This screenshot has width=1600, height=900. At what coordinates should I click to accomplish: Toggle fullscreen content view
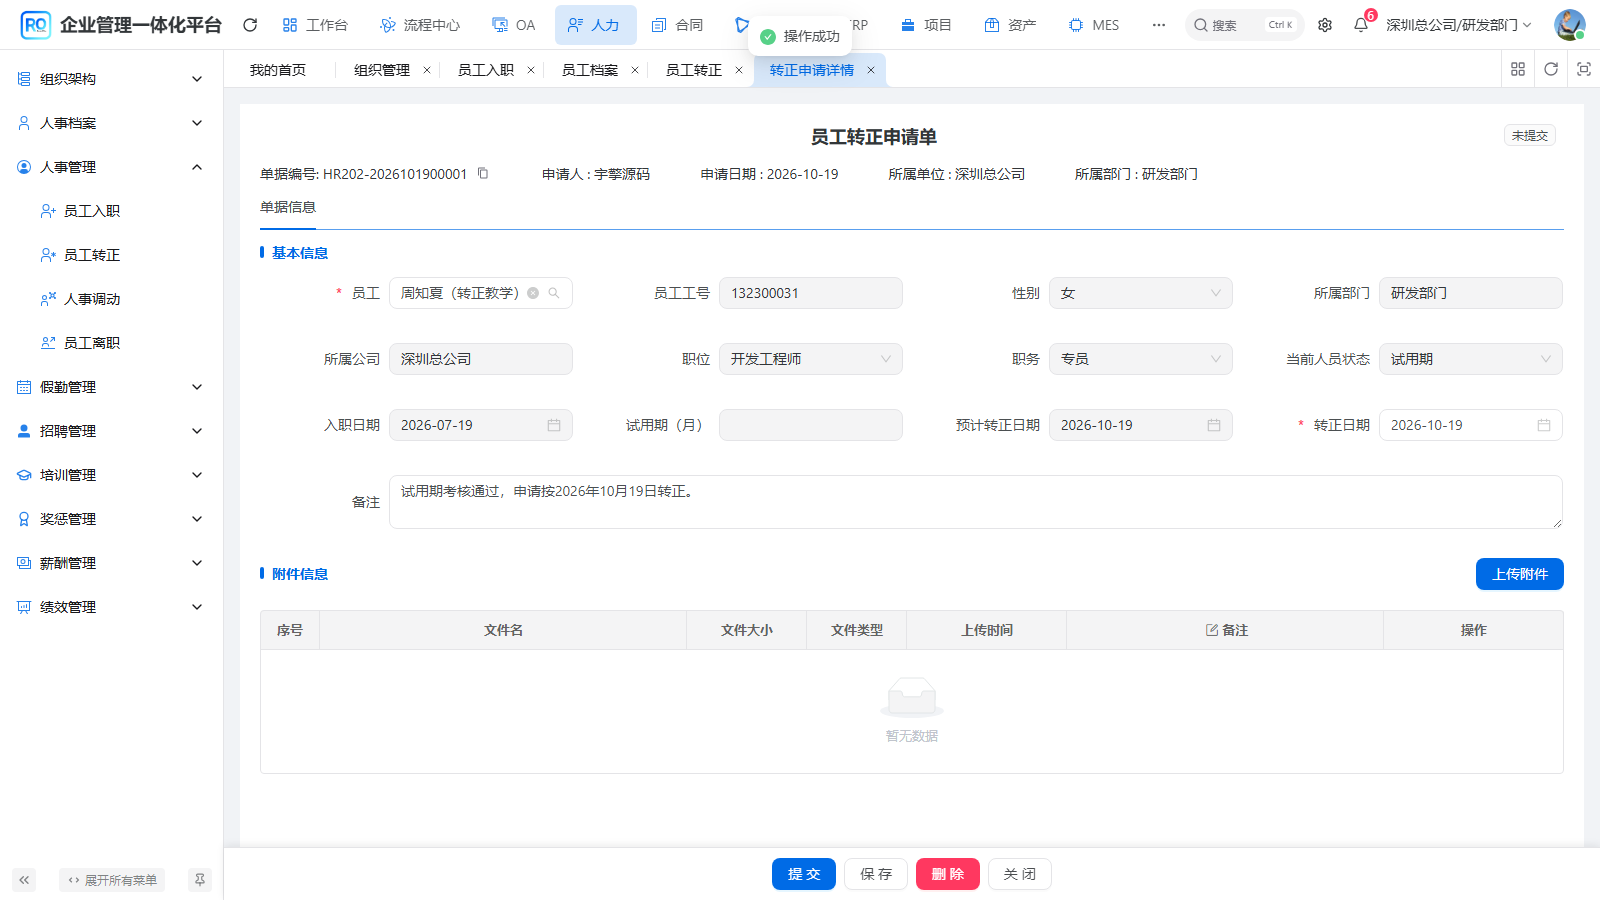point(1584,69)
